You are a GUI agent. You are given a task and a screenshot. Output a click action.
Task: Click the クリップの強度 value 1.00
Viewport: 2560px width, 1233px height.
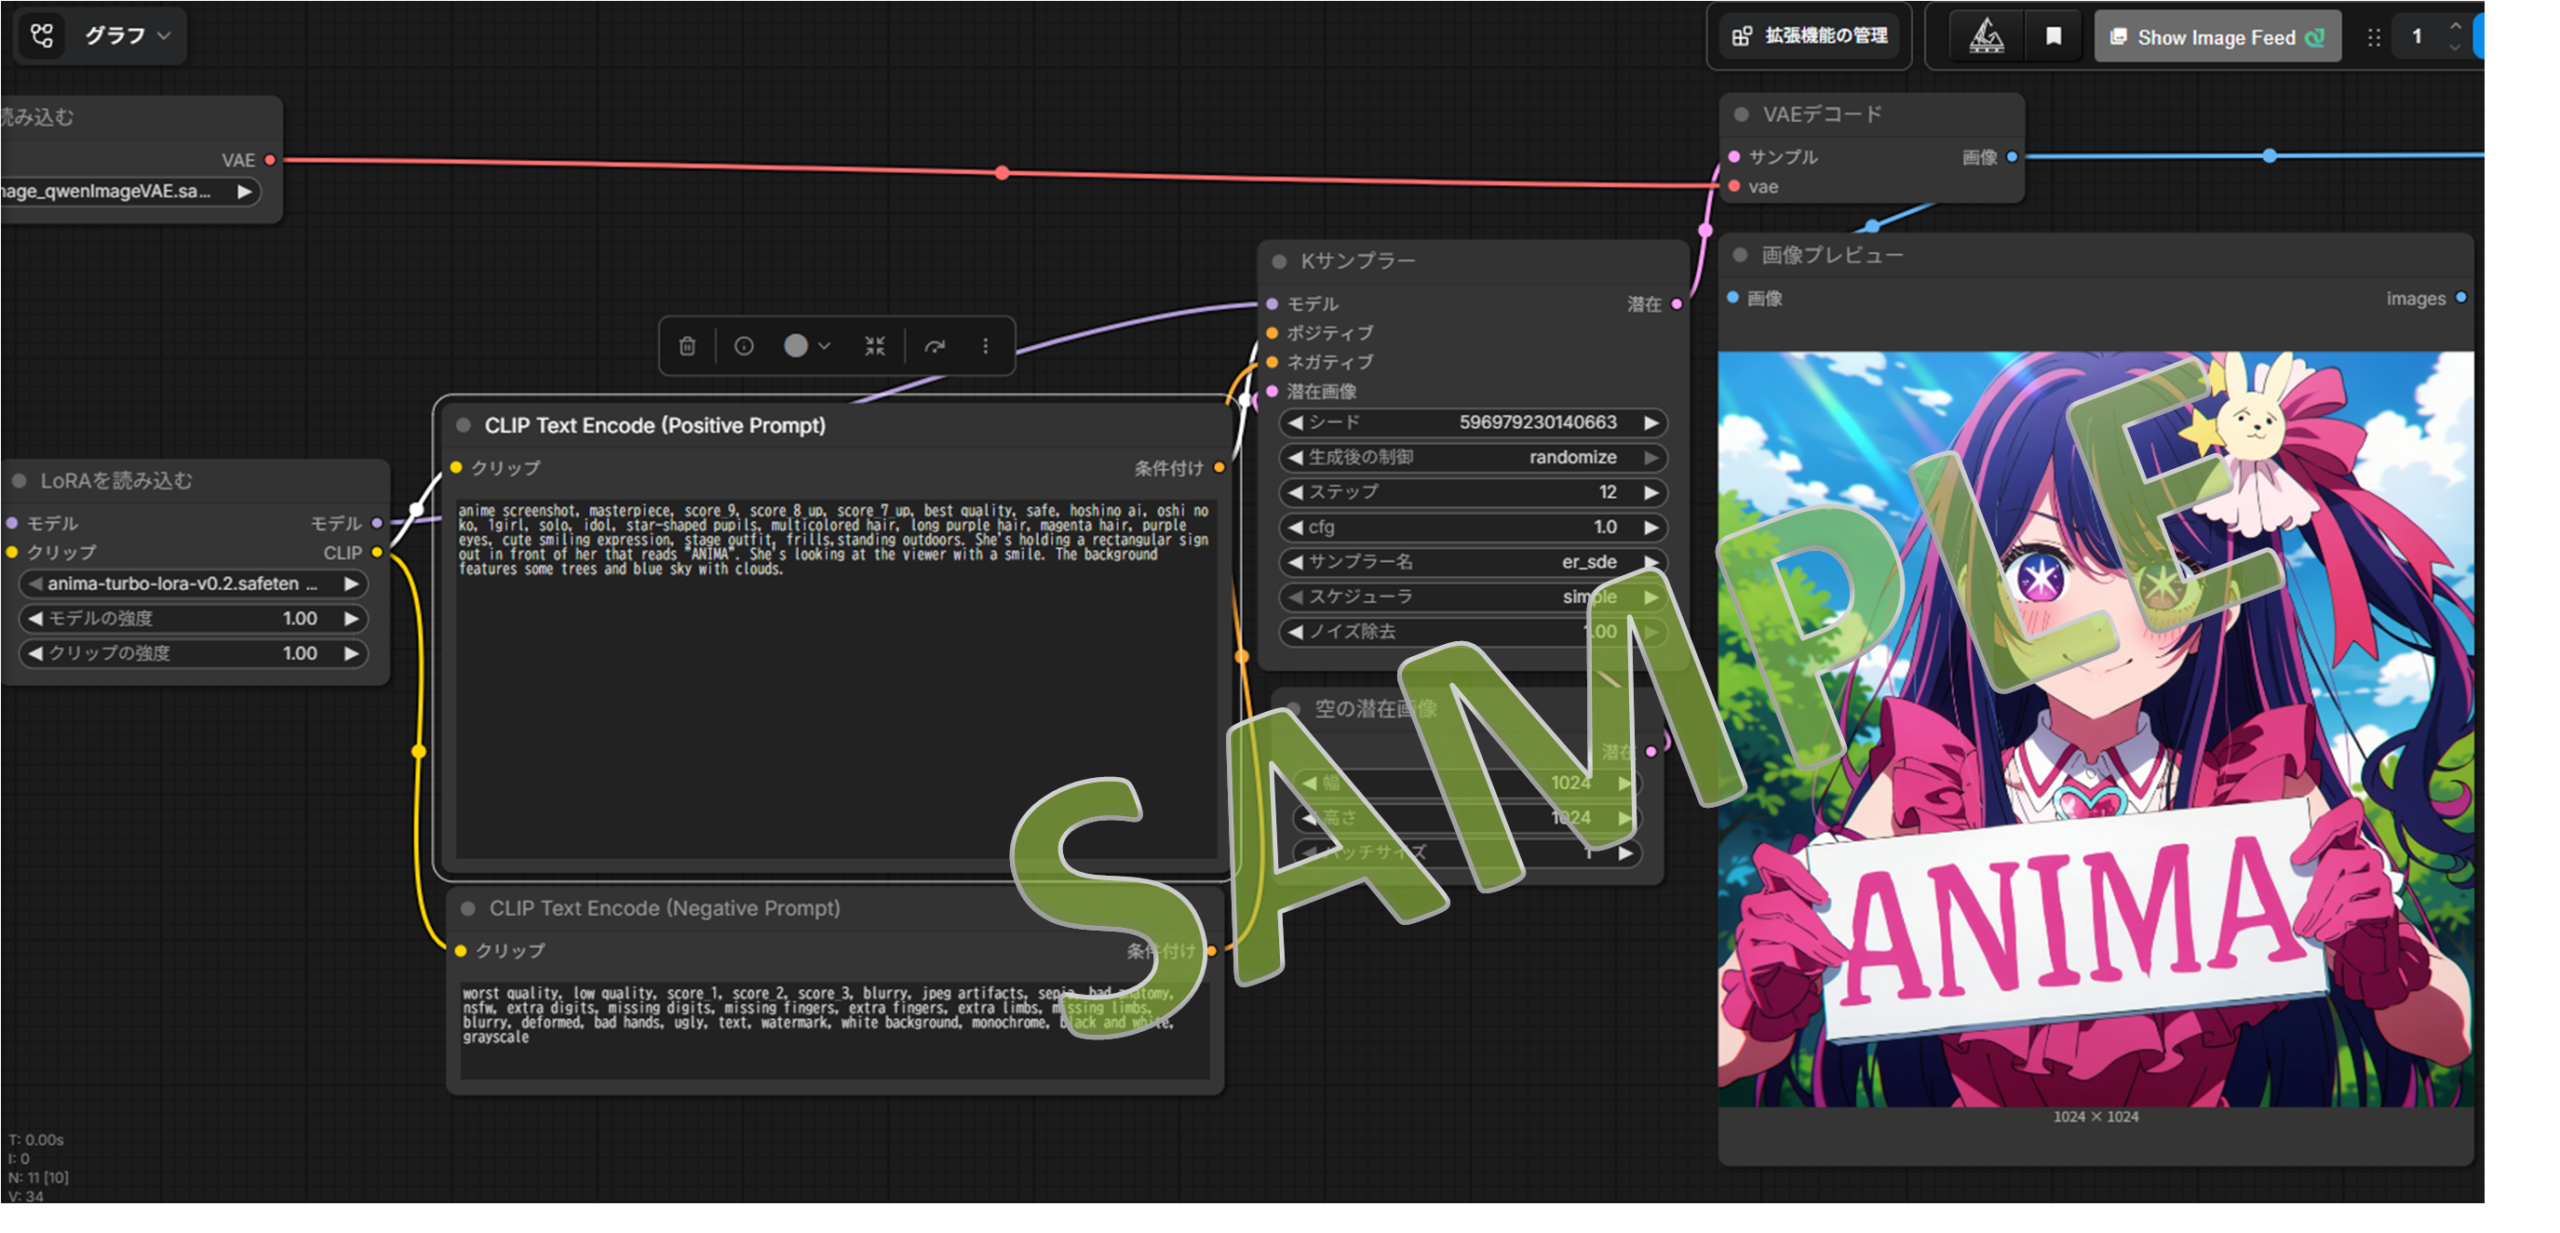coord(300,654)
